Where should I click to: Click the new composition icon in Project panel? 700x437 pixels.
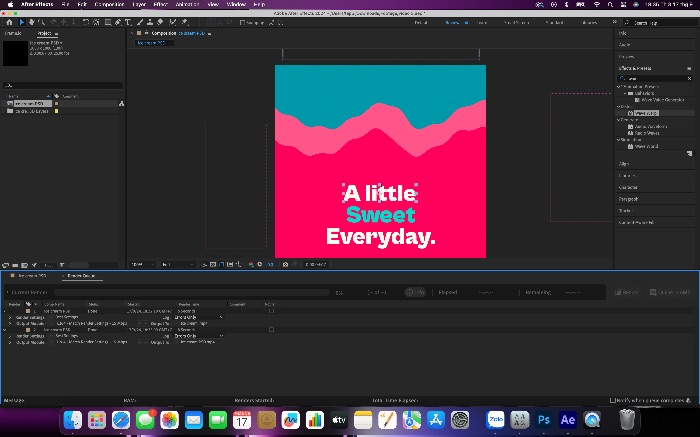pyautogui.click(x=25, y=265)
